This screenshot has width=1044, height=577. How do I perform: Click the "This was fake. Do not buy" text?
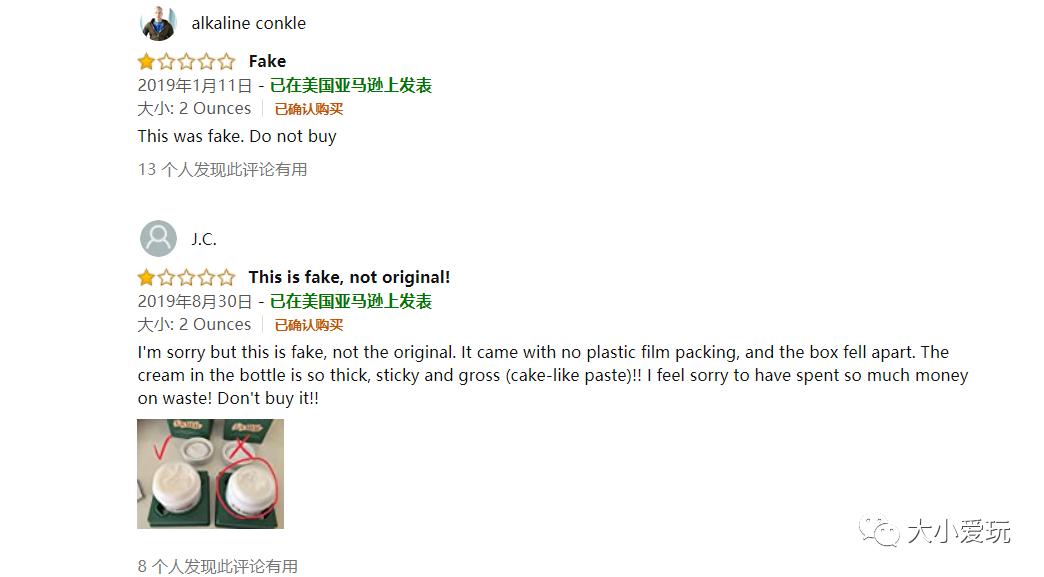tap(237, 136)
